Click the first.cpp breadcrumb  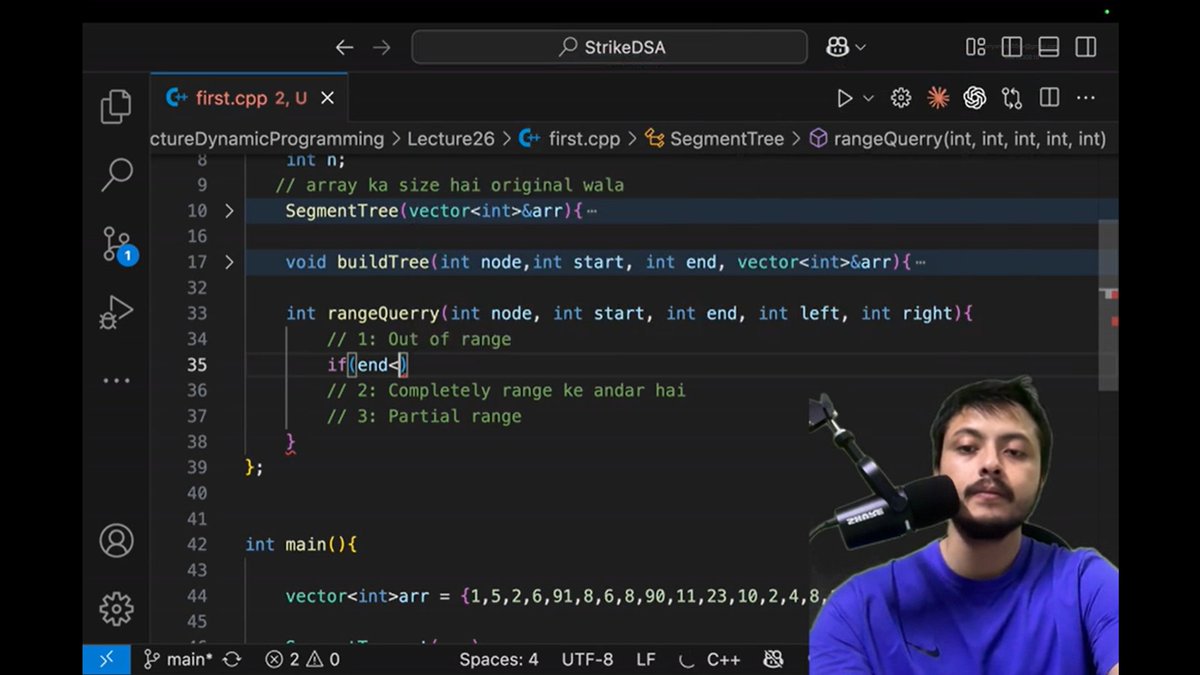click(570, 139)
